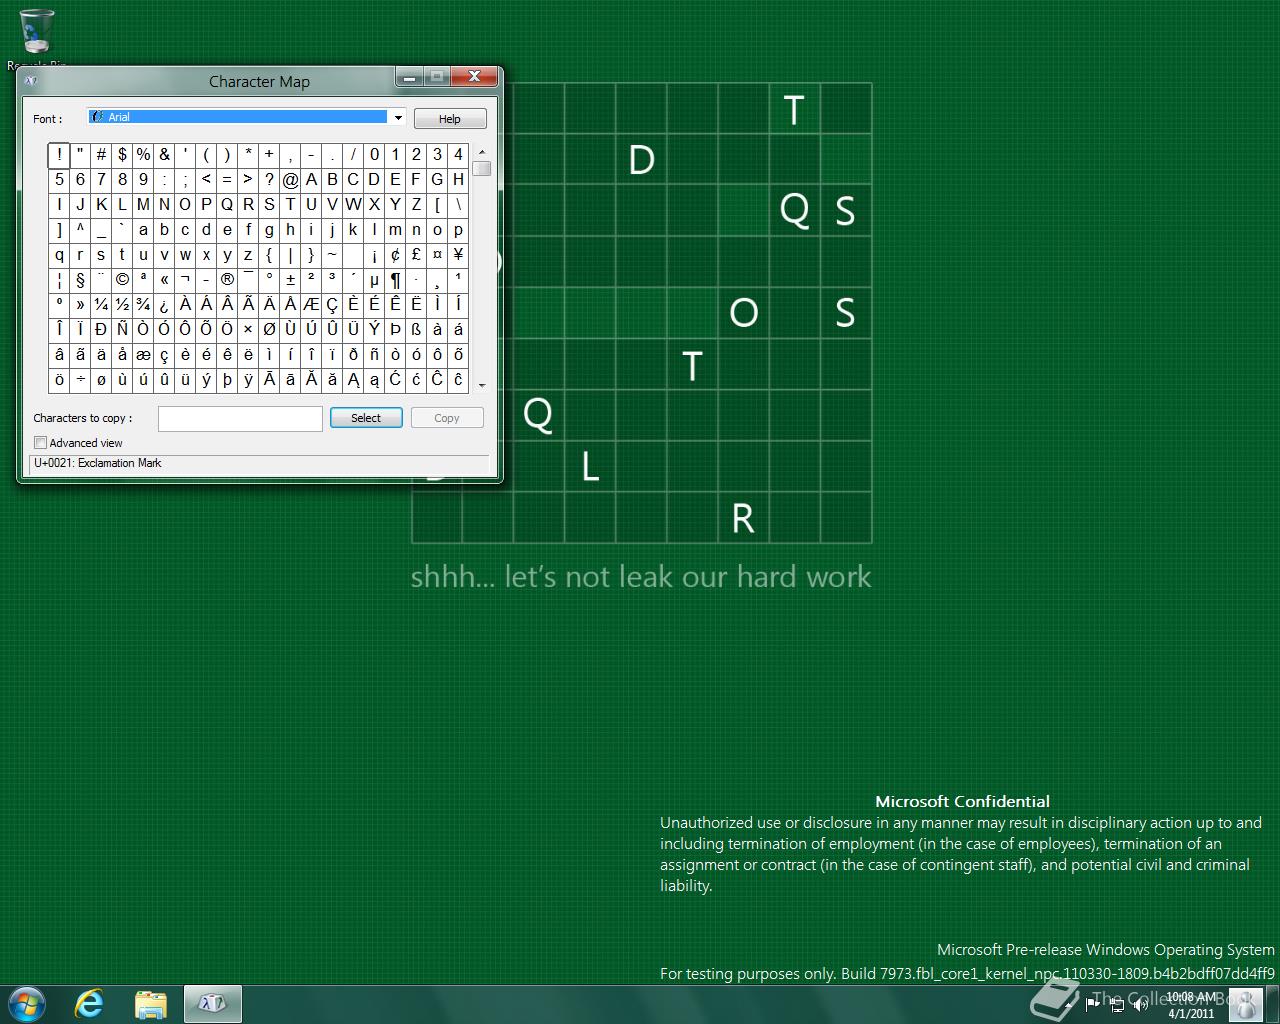Open volume speaker tray icon
This screenshot has width=1280, height=1024.
point(1141,1004)
